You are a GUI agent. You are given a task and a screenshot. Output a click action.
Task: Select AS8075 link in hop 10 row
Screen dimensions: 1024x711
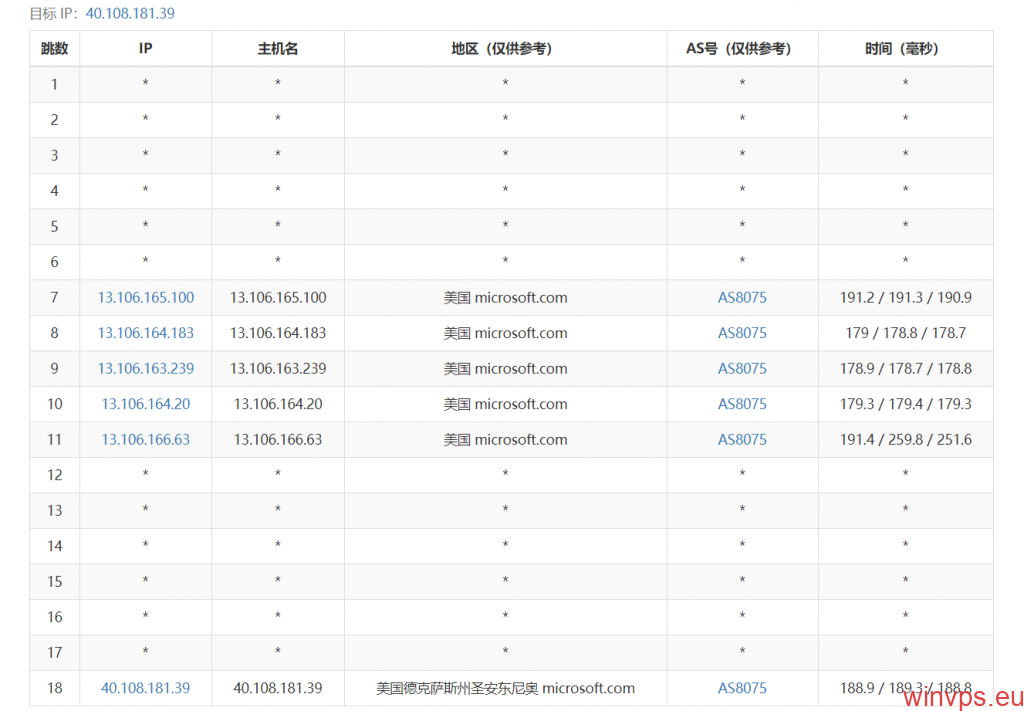coord(742,404)
